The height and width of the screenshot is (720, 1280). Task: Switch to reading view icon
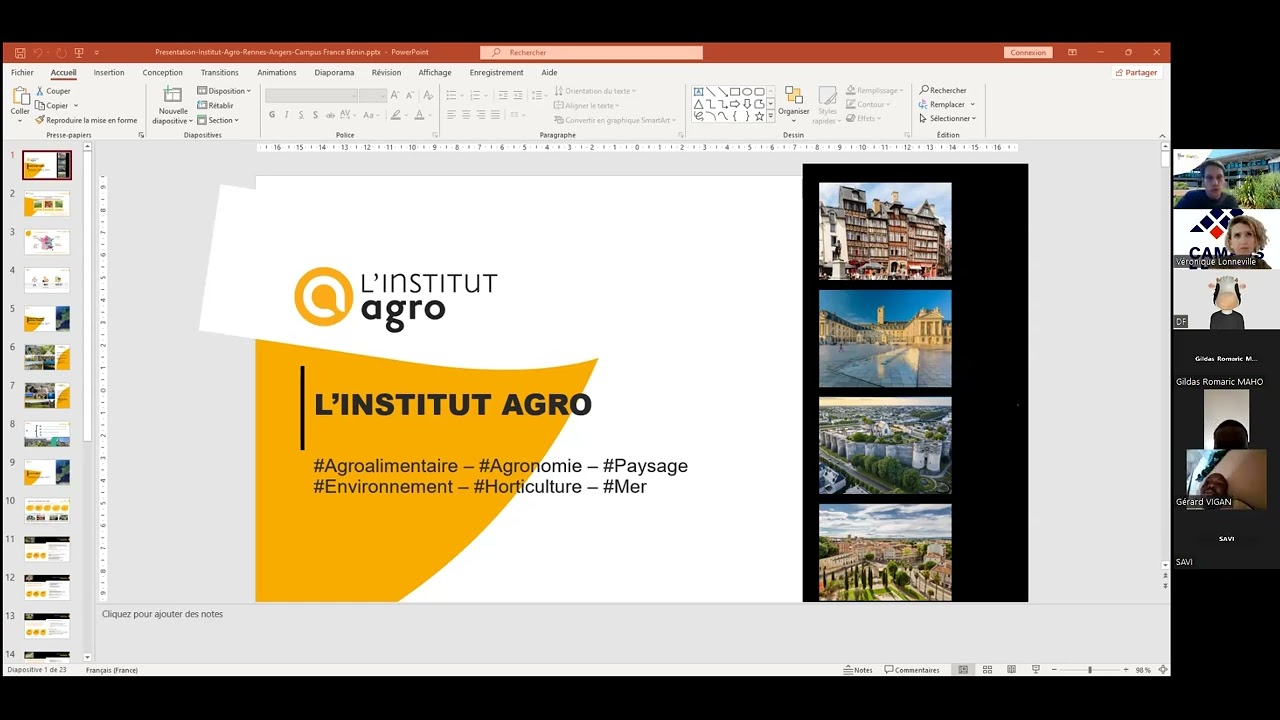[1011, 670]
